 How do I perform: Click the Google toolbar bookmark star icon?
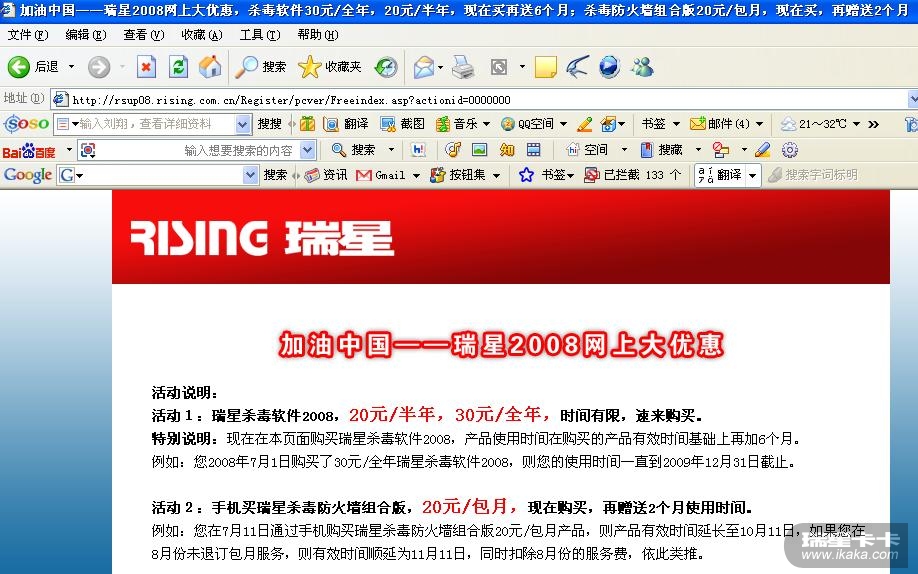tap(526, 175)
